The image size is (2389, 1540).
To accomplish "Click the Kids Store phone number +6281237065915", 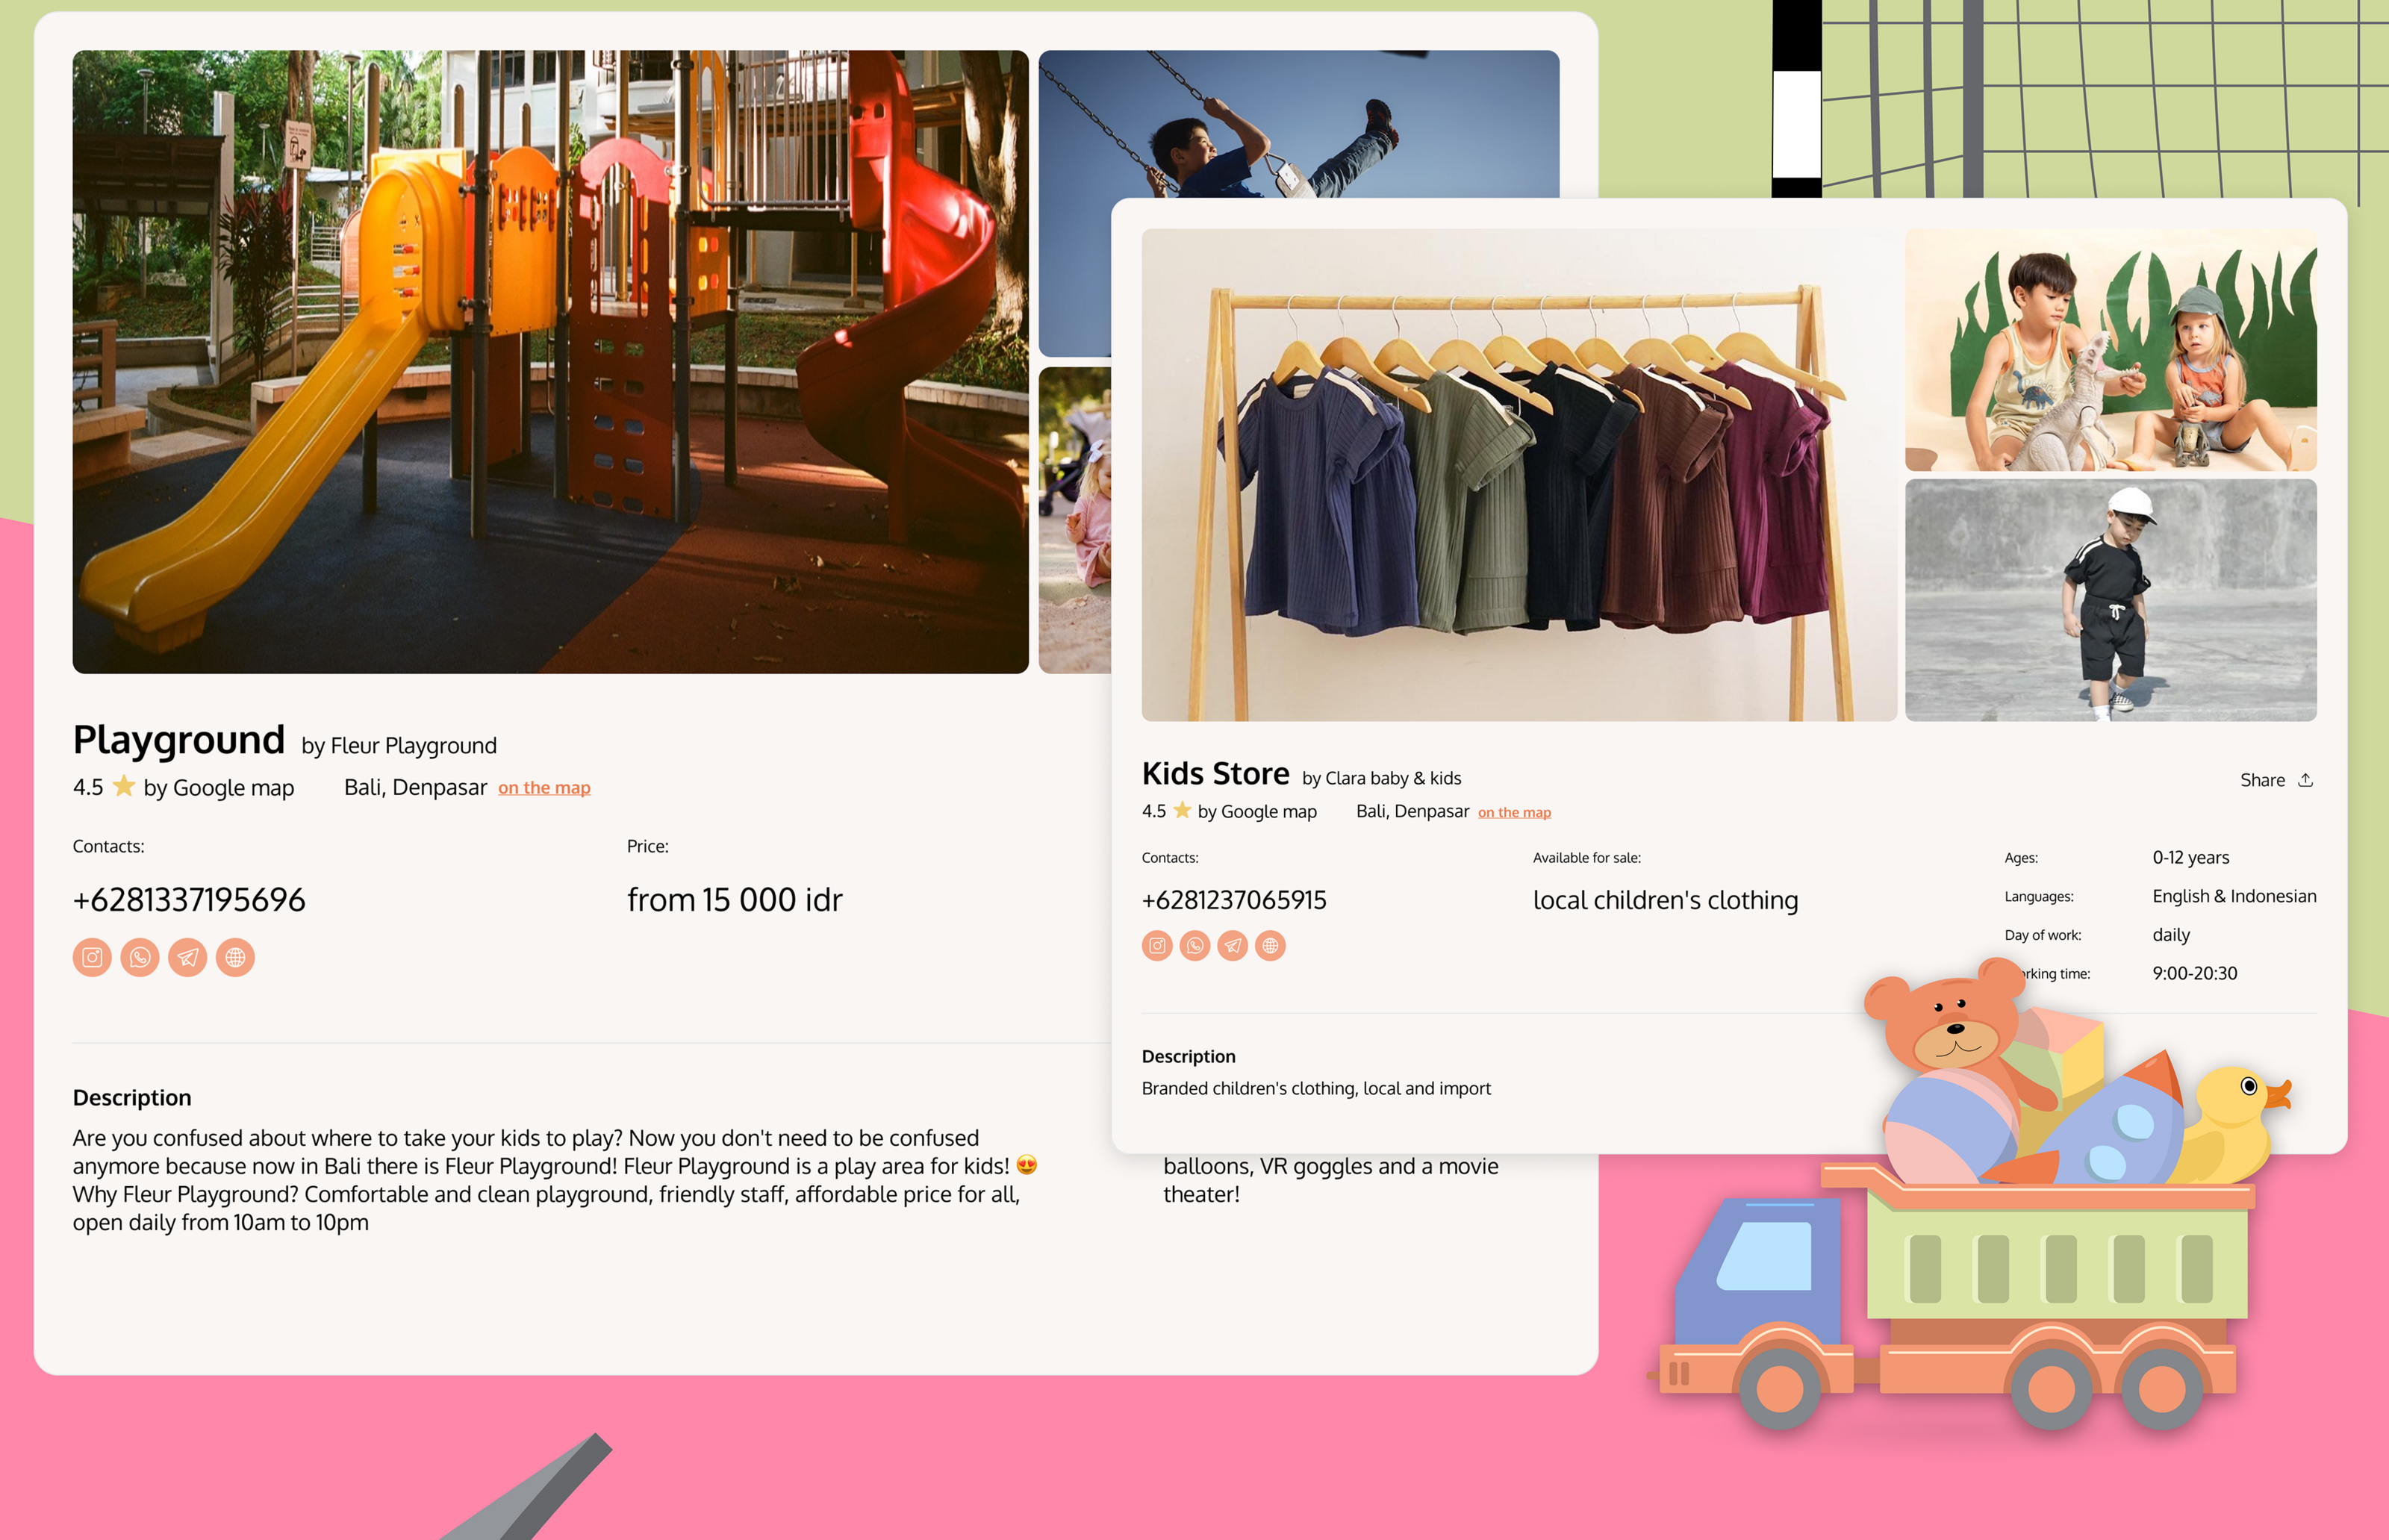I will (1234, 900).
